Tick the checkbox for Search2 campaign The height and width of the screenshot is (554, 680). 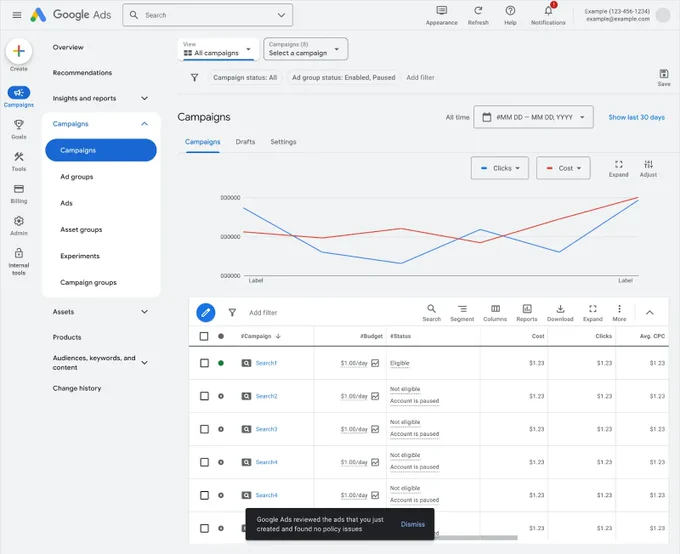[204, 396]
